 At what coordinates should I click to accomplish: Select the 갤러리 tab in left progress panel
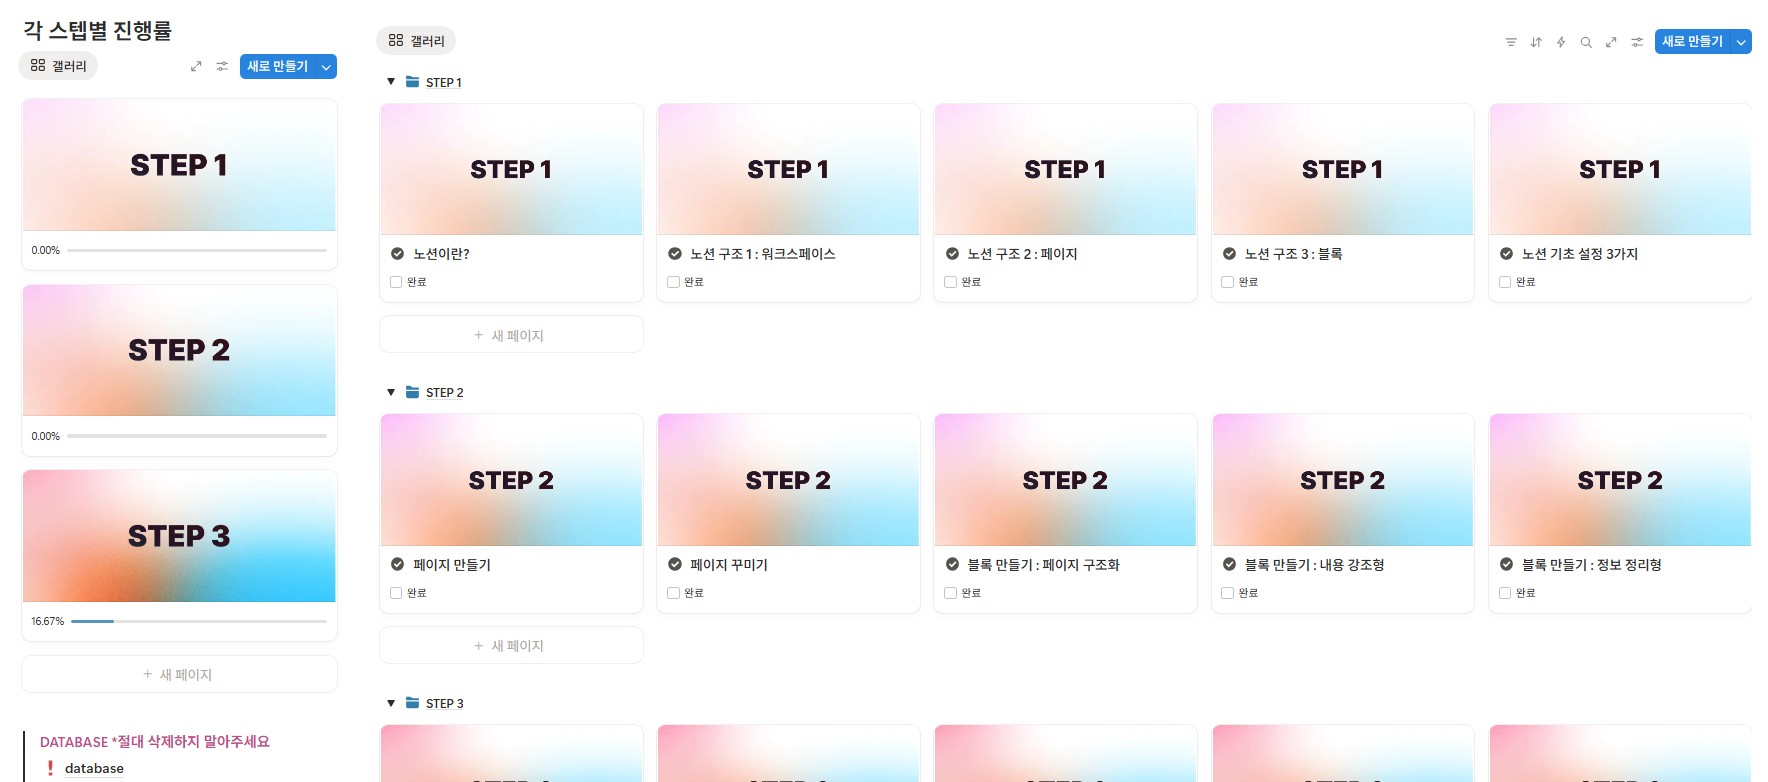click(58, 66)
